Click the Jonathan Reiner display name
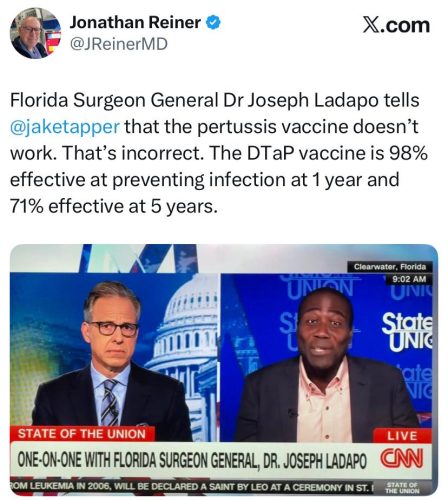Viewport: 448px width, 500px height. pos(135,23)
